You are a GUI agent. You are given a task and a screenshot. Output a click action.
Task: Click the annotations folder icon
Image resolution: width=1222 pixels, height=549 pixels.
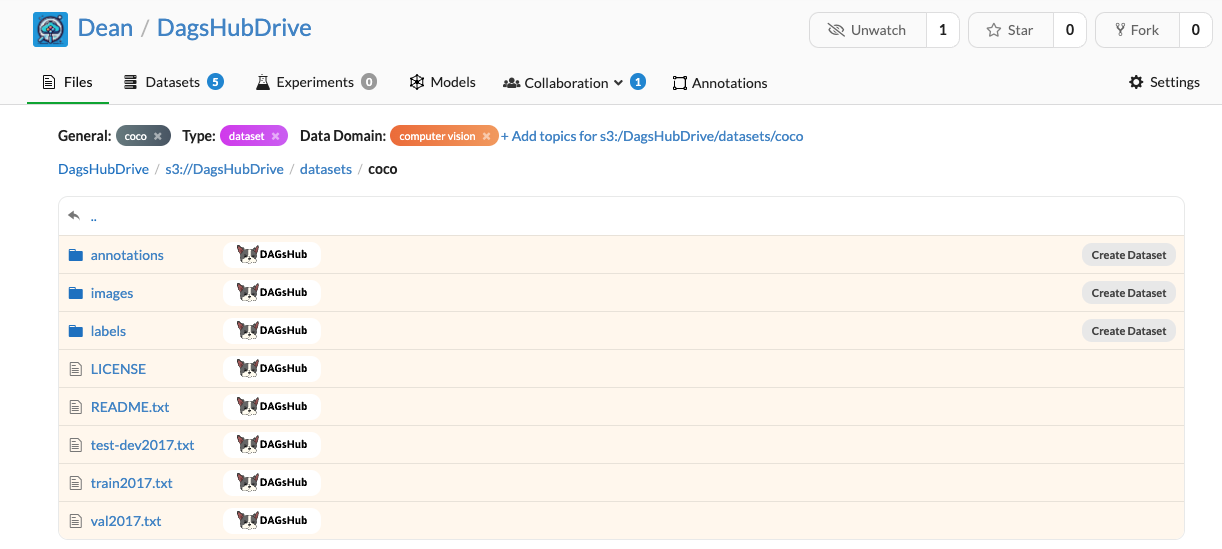click(75, 255)
